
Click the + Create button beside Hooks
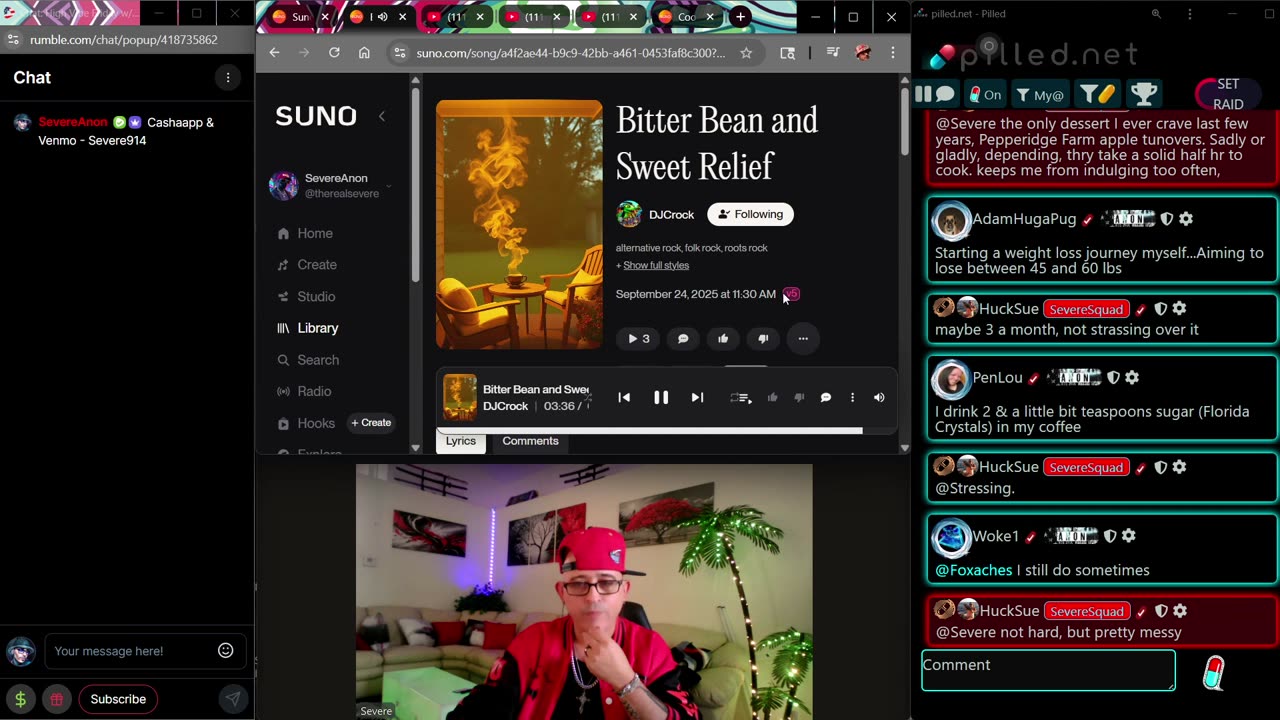click(371, 423)
